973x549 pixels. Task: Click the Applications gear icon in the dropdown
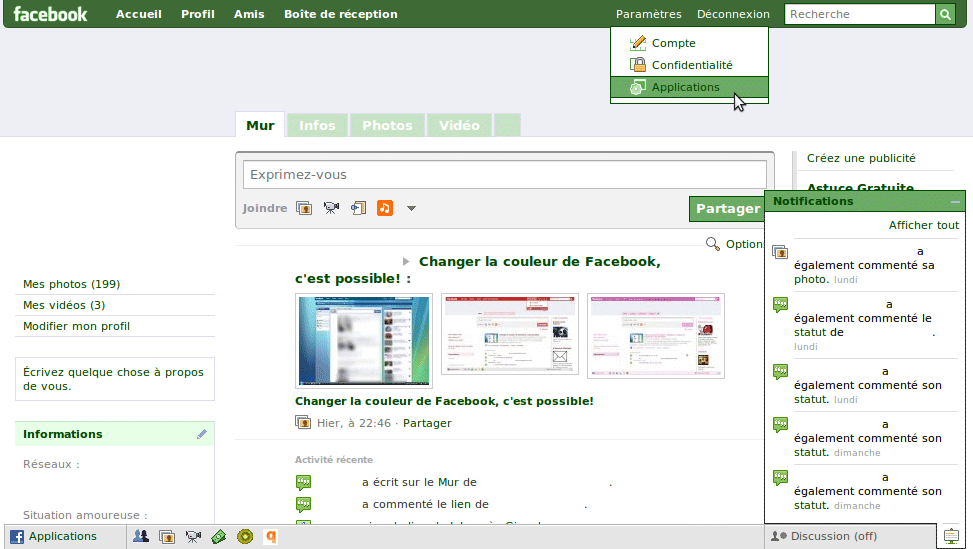[637, 87]
